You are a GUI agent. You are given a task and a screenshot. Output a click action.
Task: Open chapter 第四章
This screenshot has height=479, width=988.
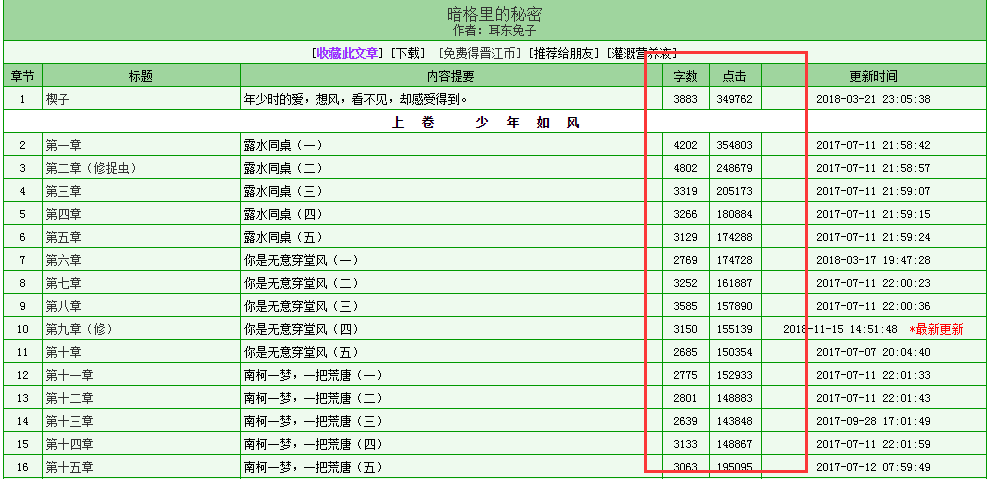click(x=64, y=214)
